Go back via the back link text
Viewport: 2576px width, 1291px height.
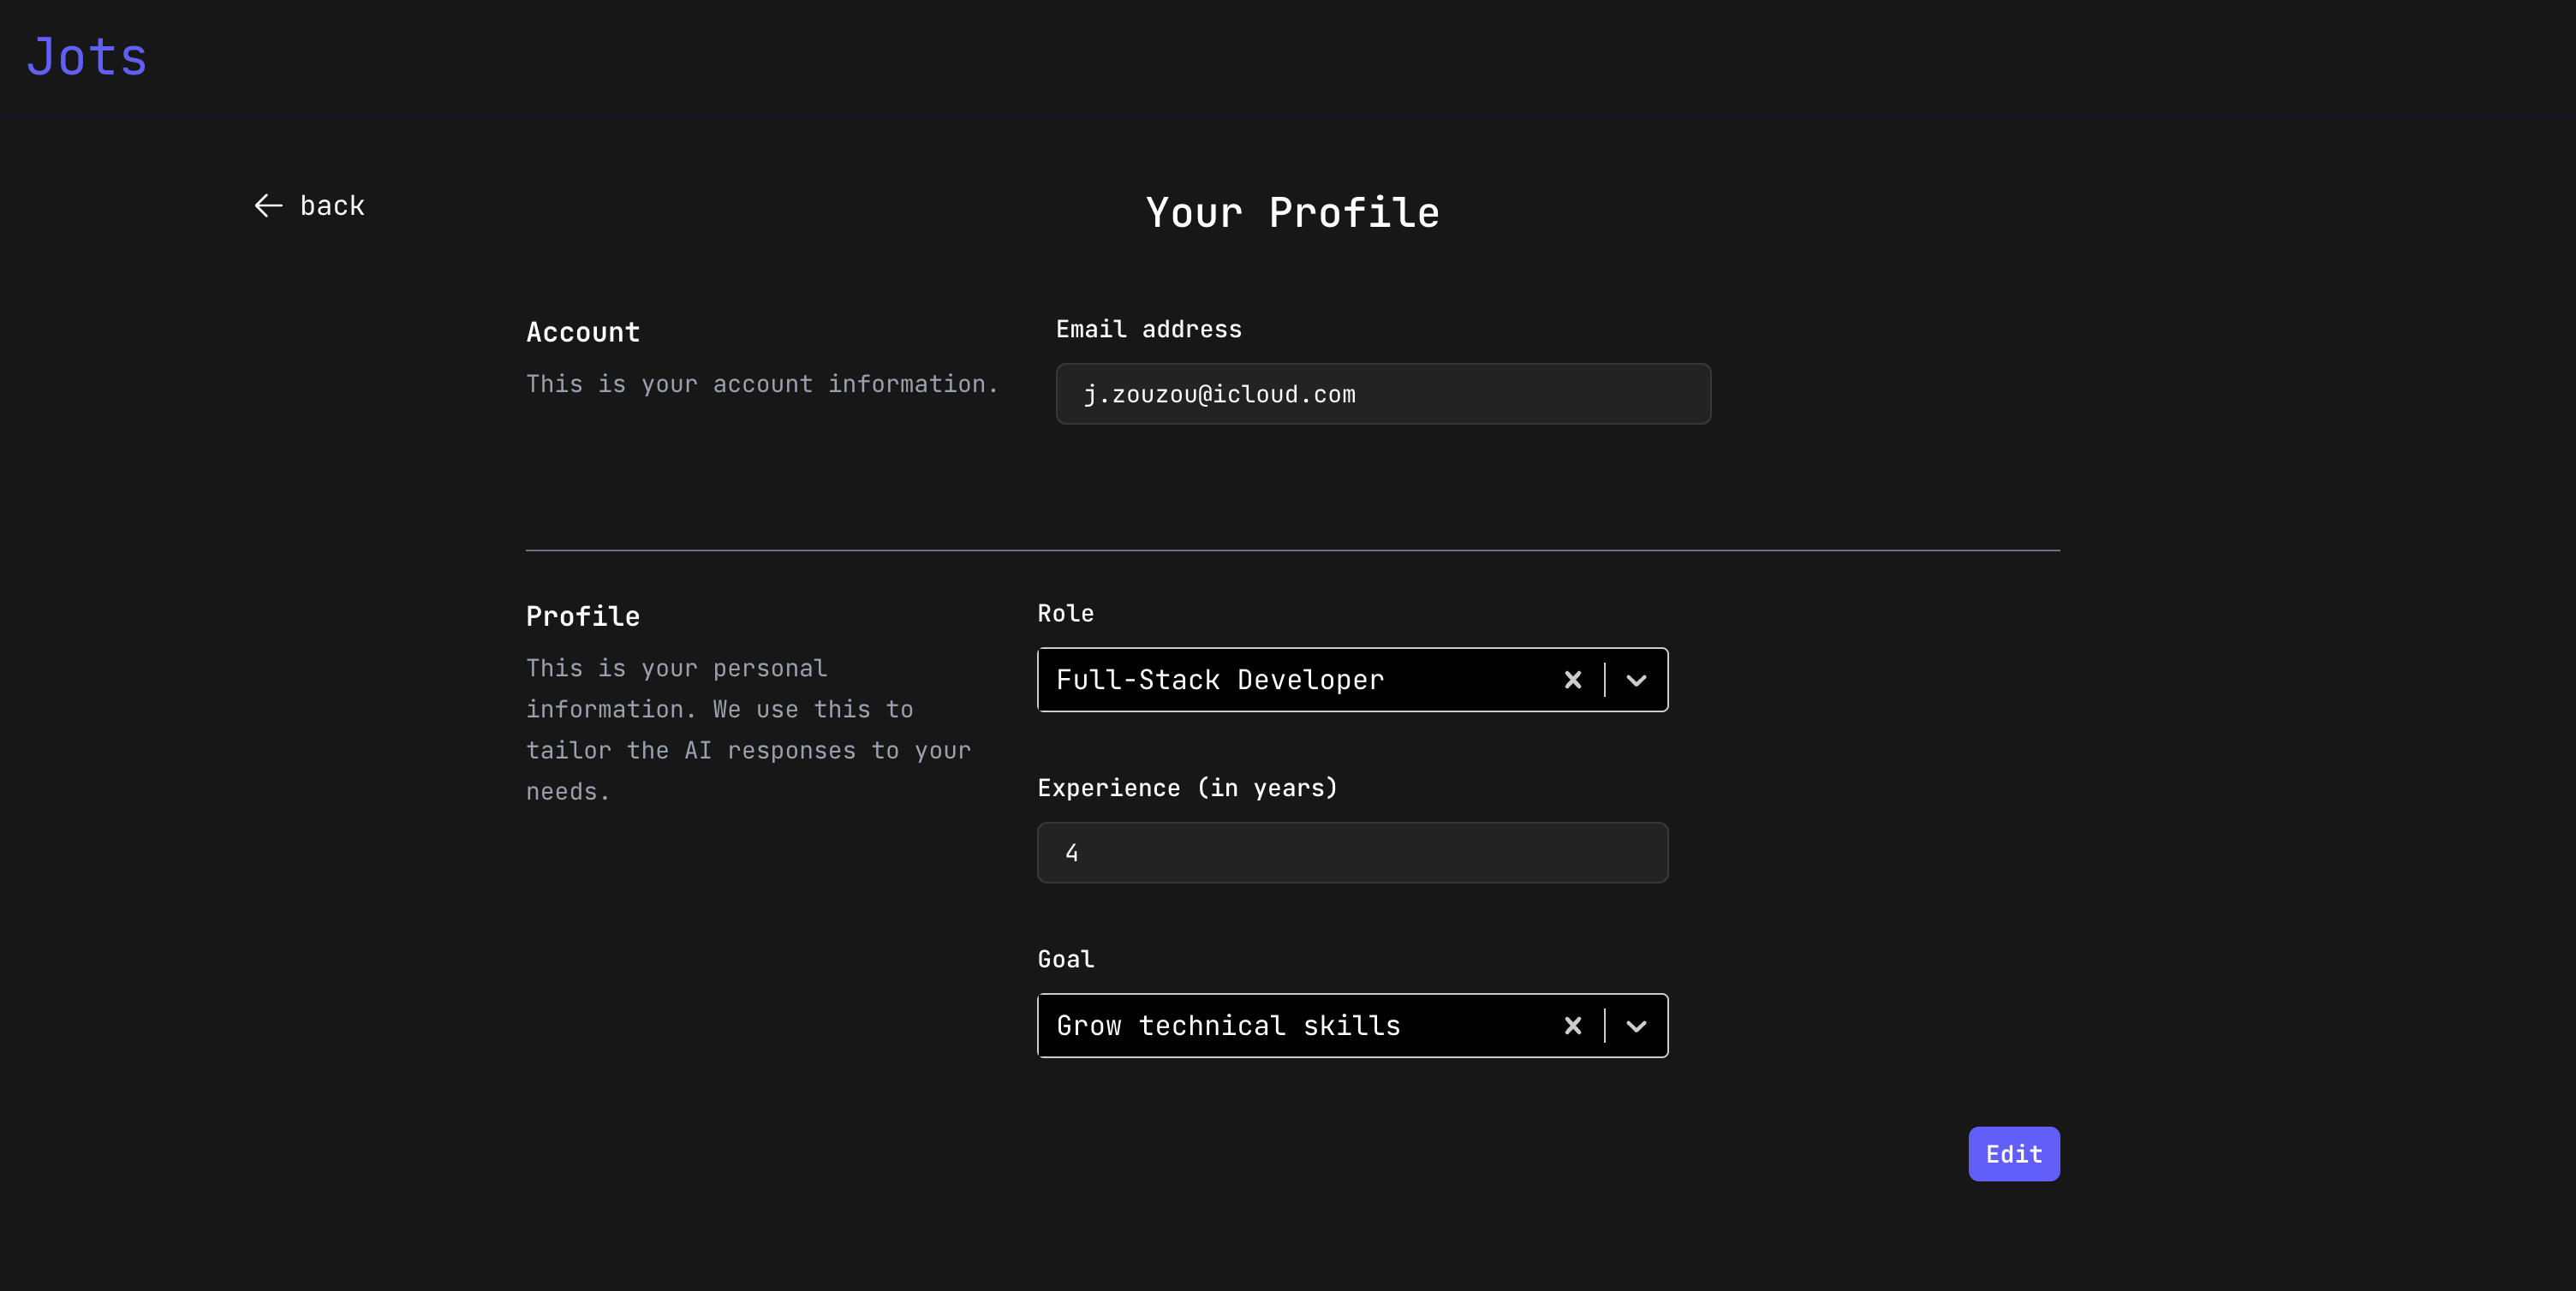pyautogui.click(x=332, y=206)
